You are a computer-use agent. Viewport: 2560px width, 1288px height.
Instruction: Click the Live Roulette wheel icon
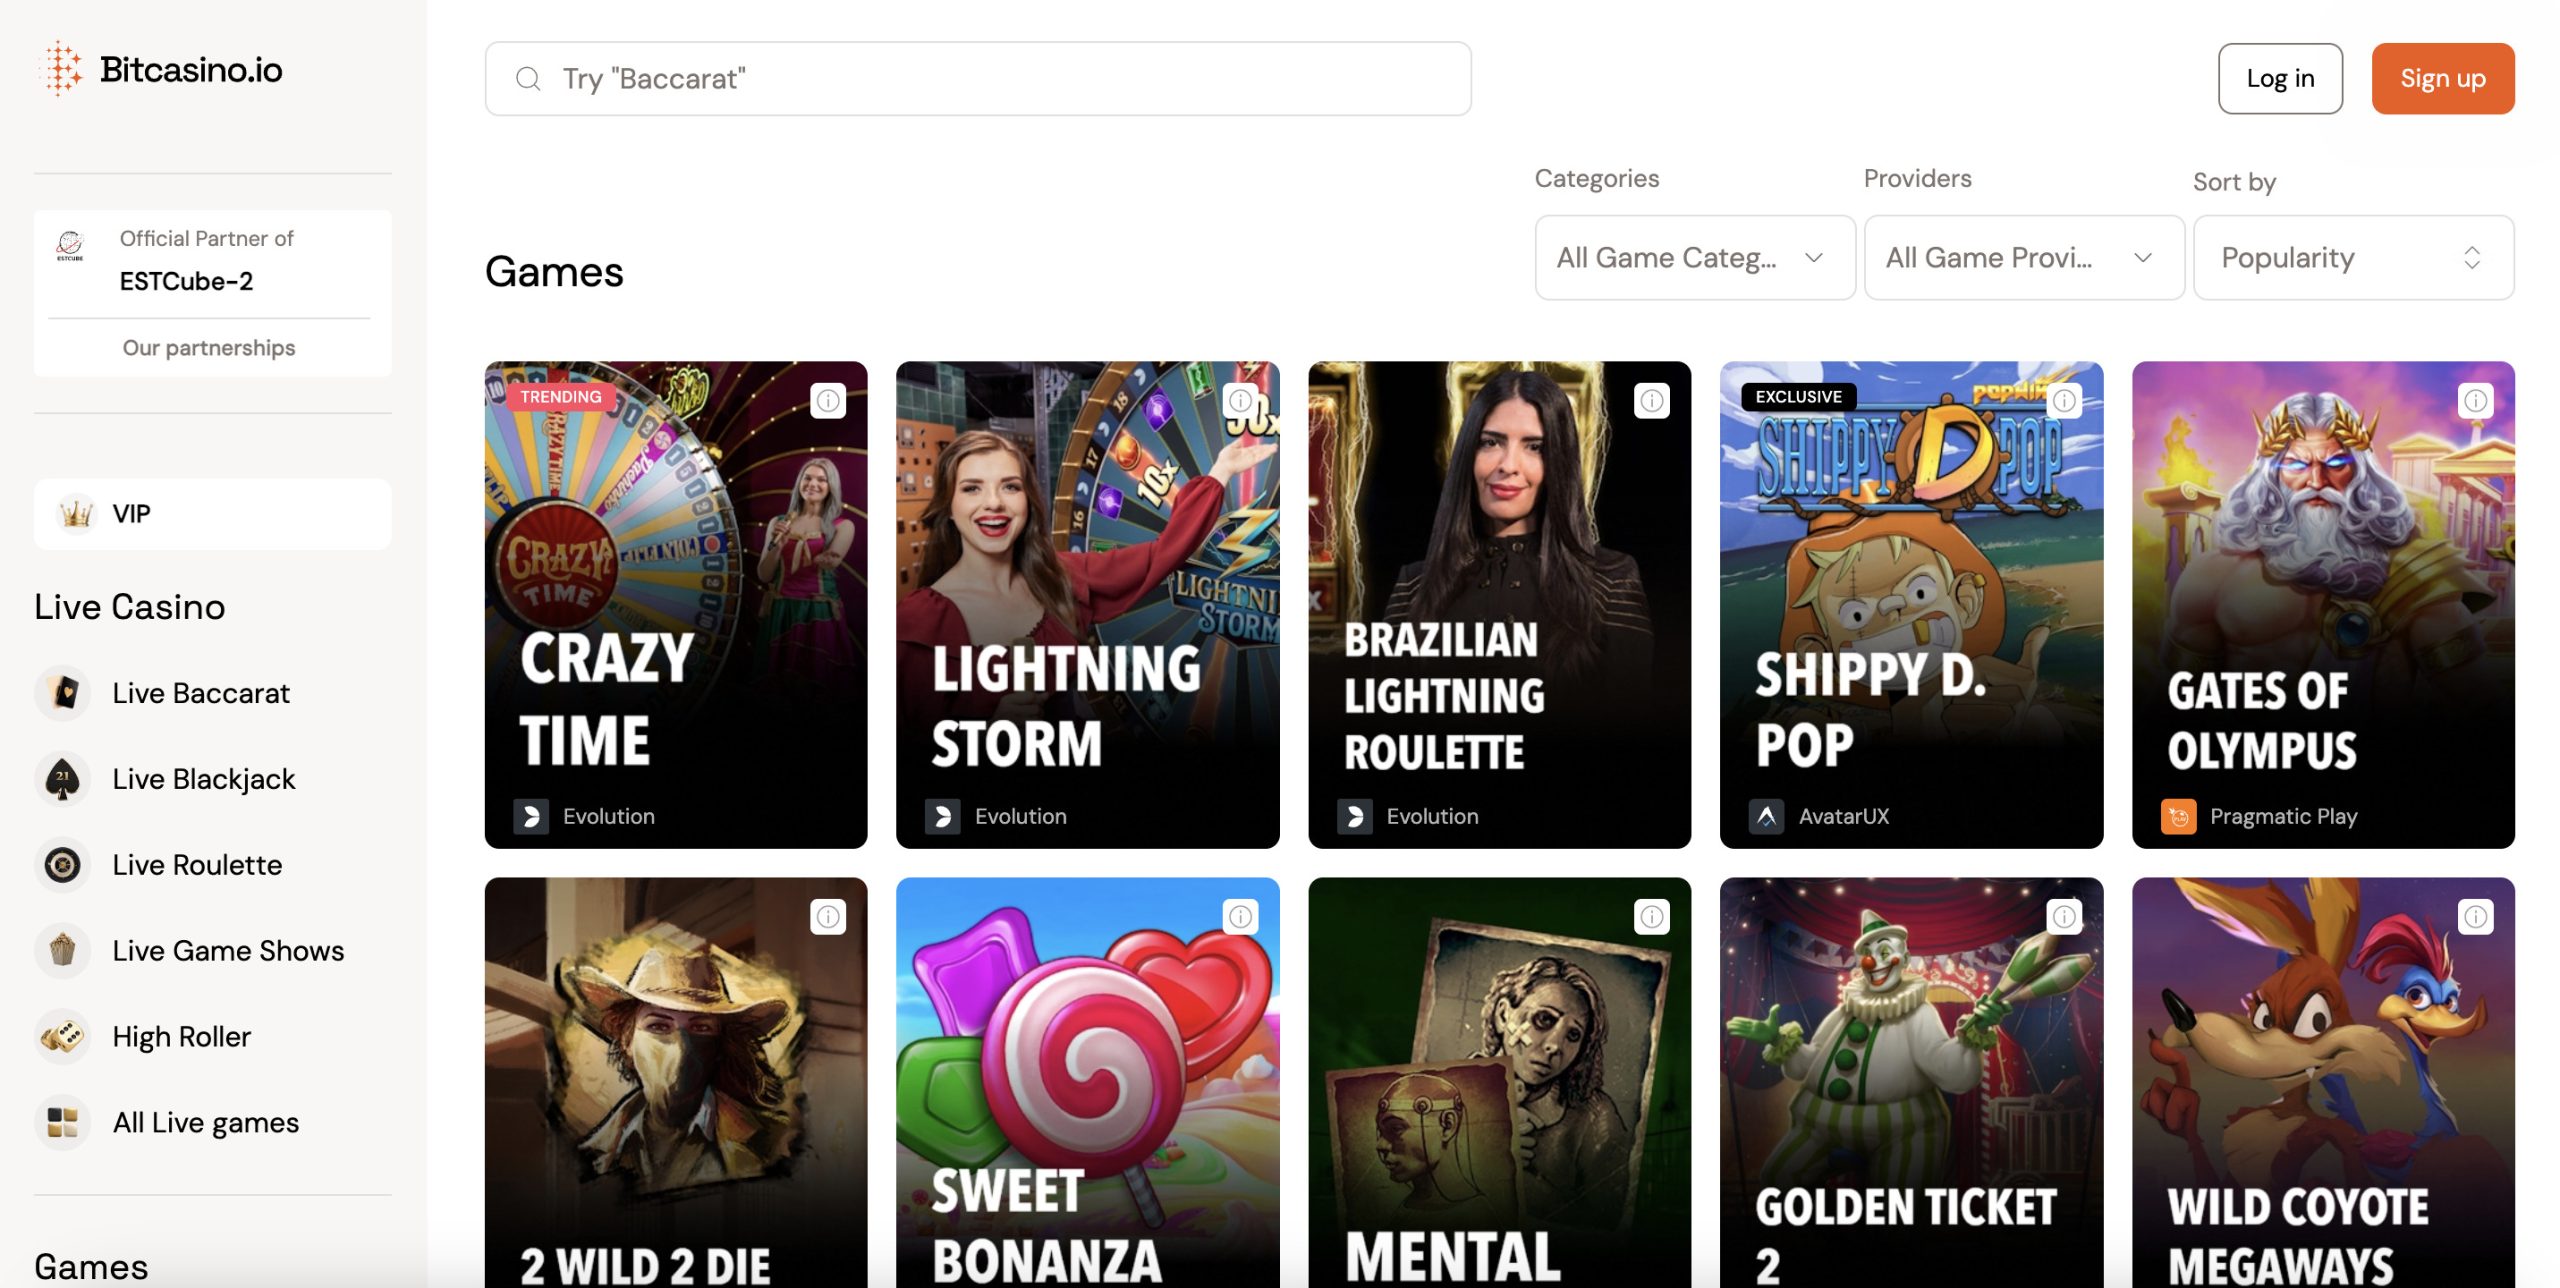pyautogui.click(x=63, y=865)
